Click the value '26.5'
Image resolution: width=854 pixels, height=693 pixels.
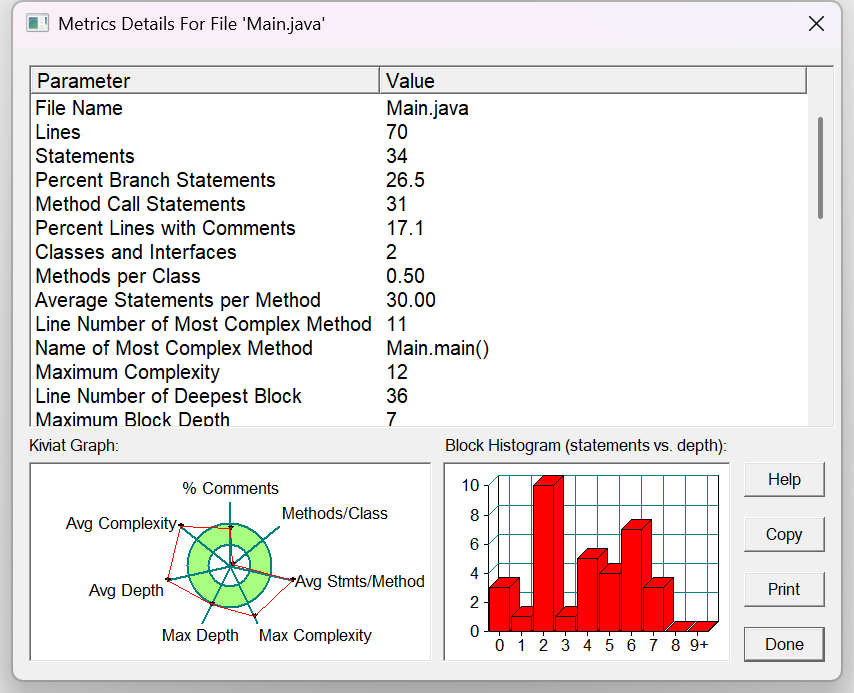tap(405, 180)
